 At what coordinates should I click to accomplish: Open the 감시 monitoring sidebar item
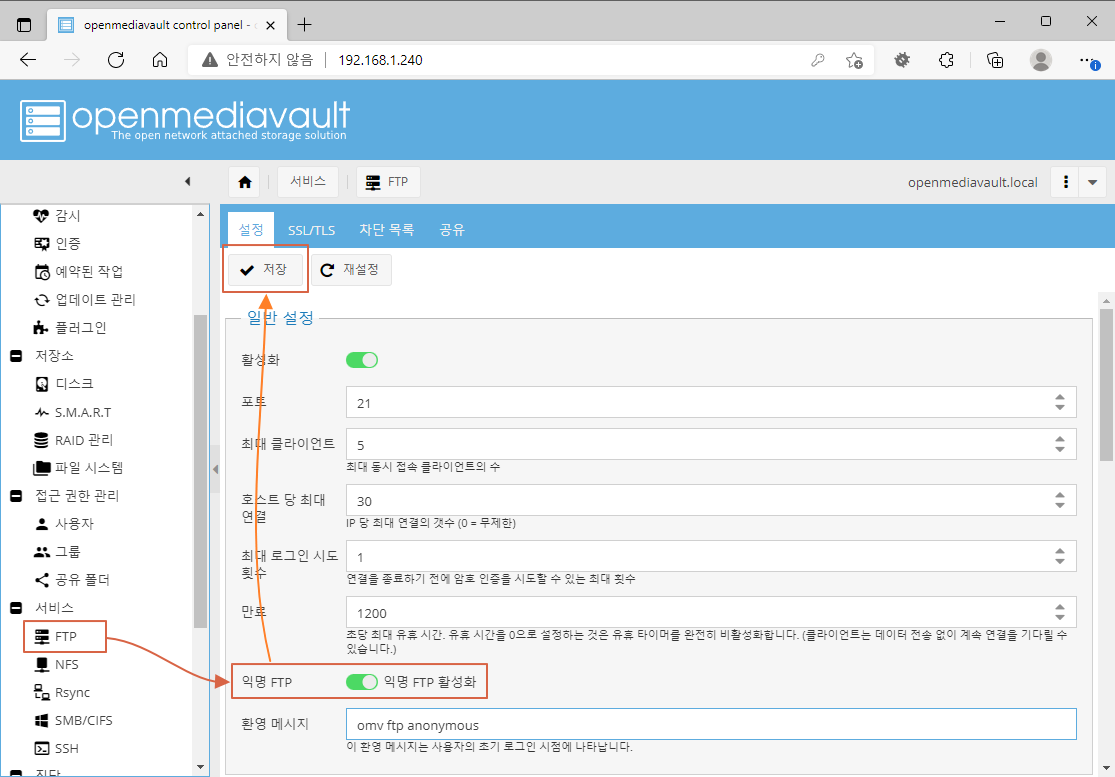click(57, 215)
